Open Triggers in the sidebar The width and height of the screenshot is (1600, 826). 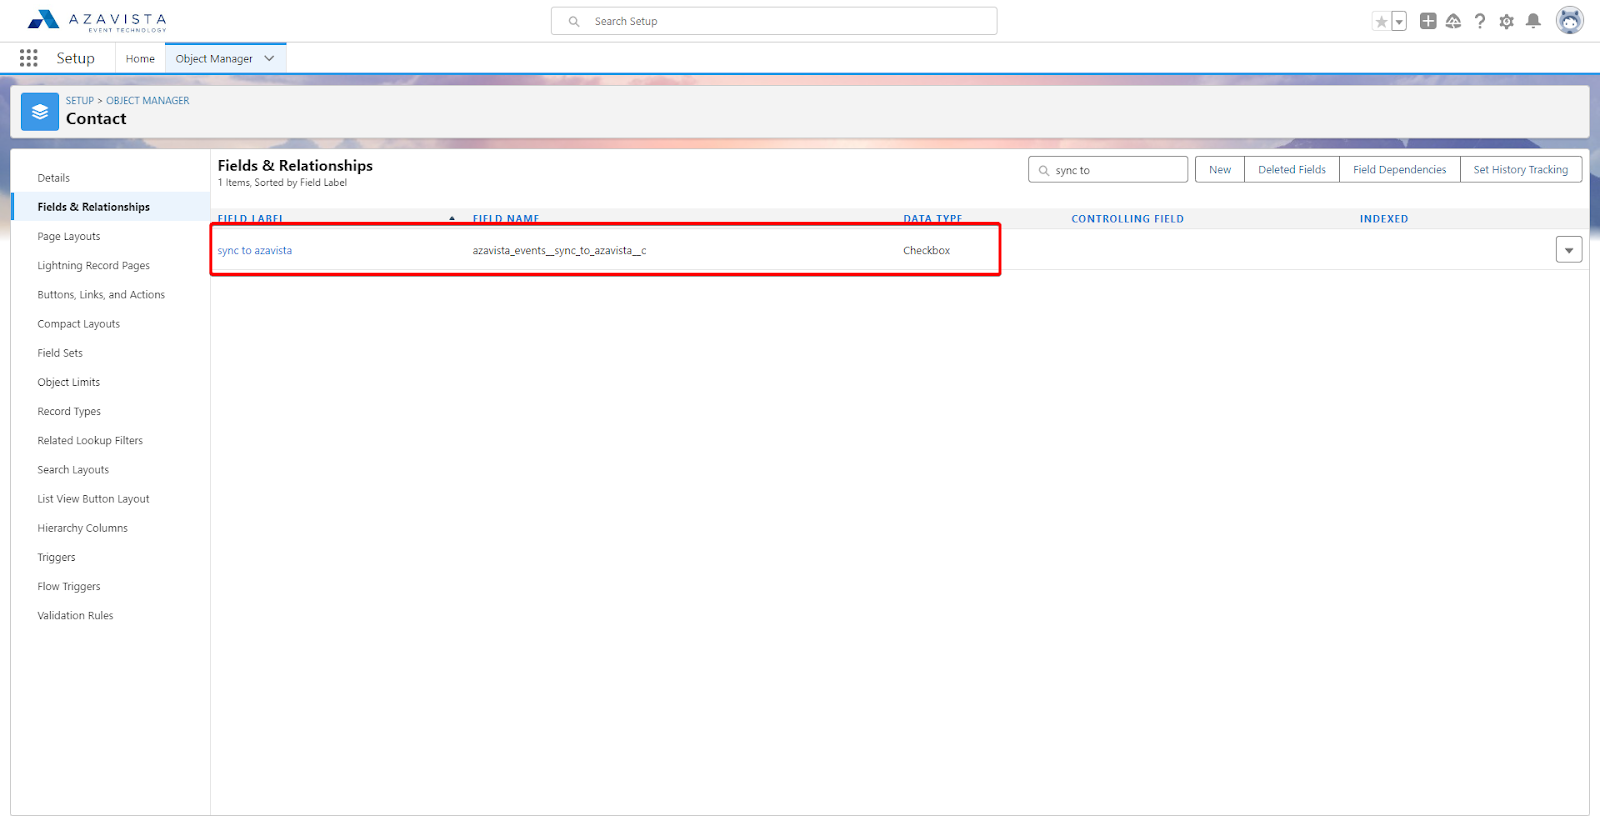tap(57, 558)
